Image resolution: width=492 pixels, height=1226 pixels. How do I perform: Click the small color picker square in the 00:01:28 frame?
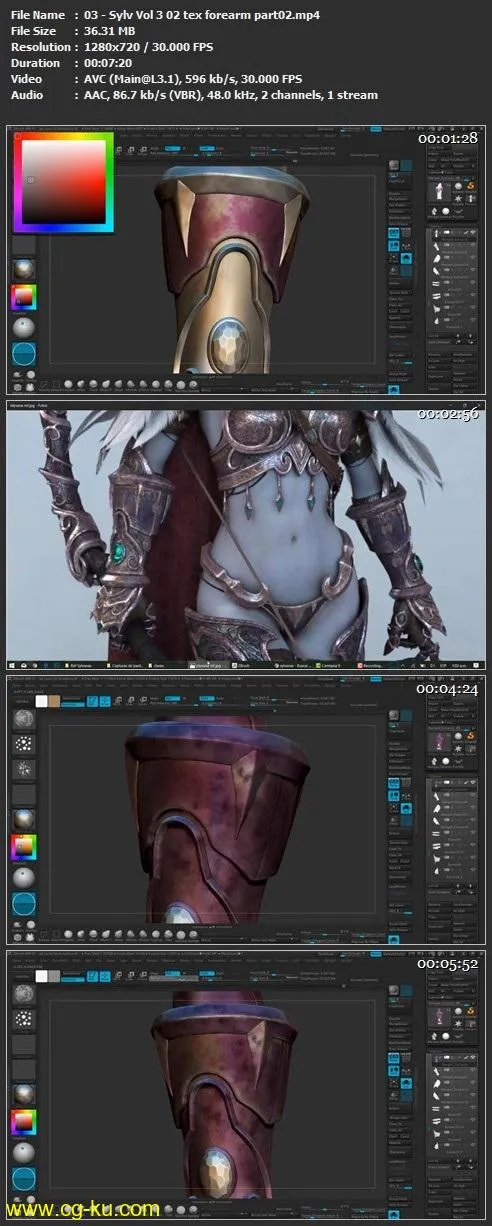click(x=23, y=297)
